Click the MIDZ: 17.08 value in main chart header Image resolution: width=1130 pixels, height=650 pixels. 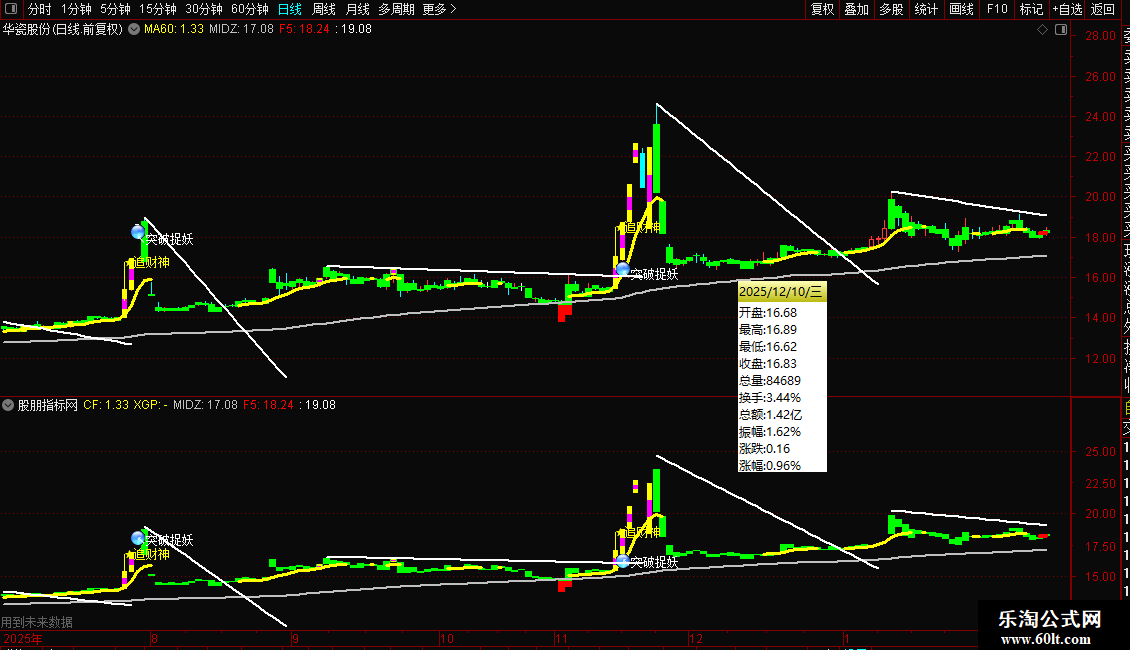(x=241, y=30)
